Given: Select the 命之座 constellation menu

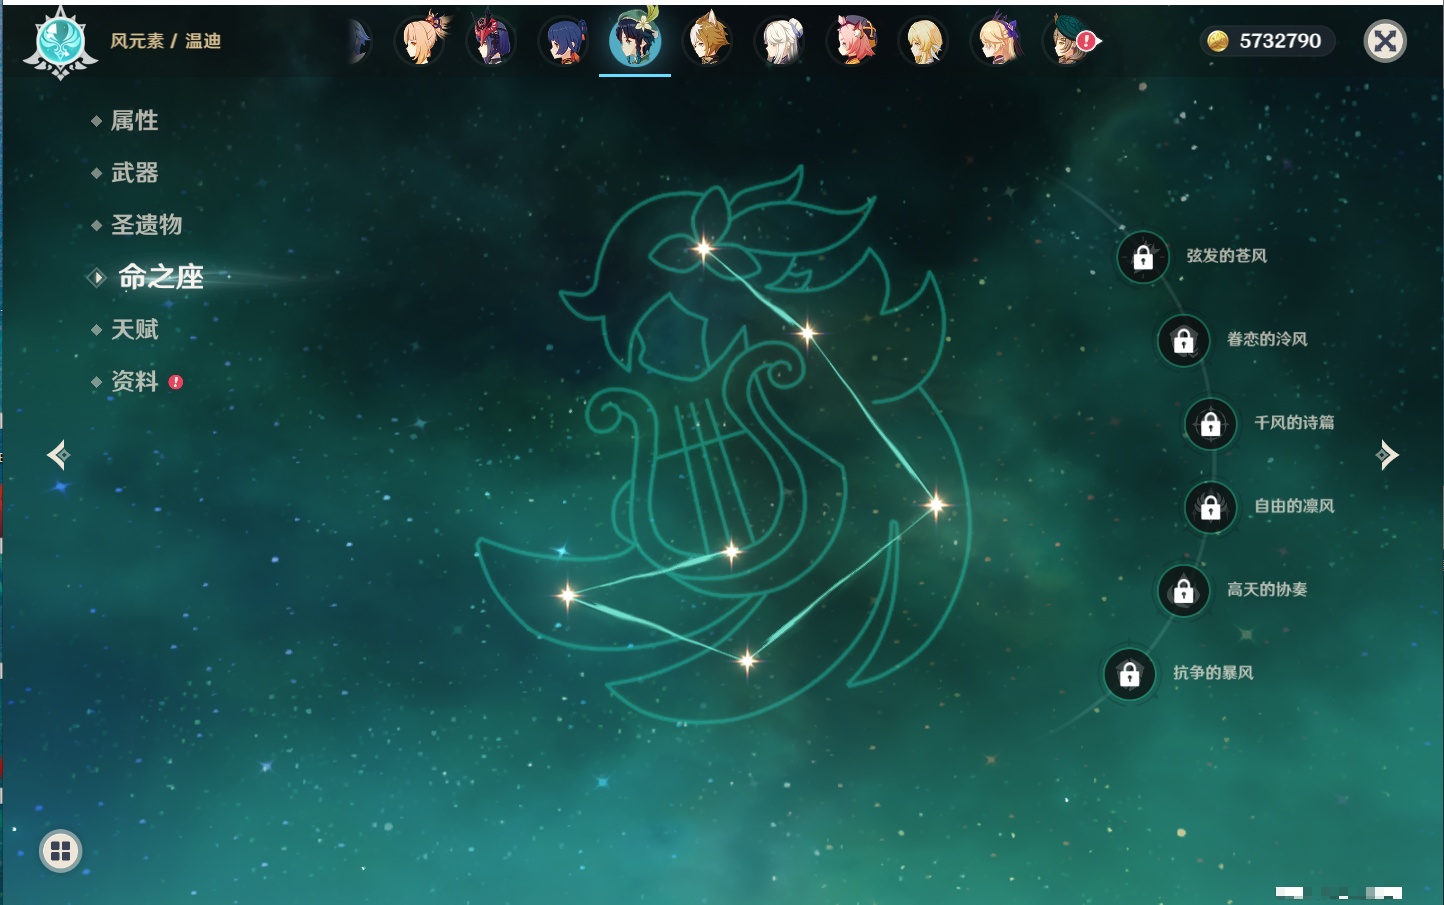Looking at the screenshot, I should [x=161, y=277].
